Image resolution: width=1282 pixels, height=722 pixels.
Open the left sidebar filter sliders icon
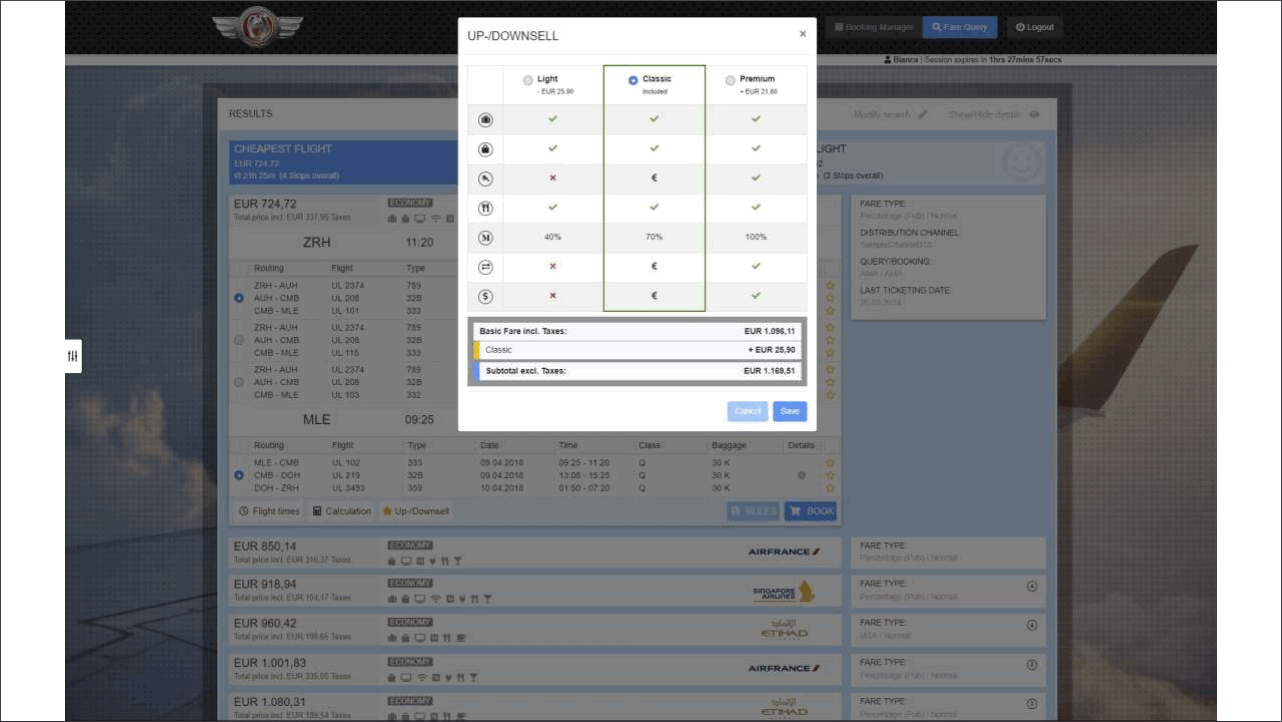73,356
